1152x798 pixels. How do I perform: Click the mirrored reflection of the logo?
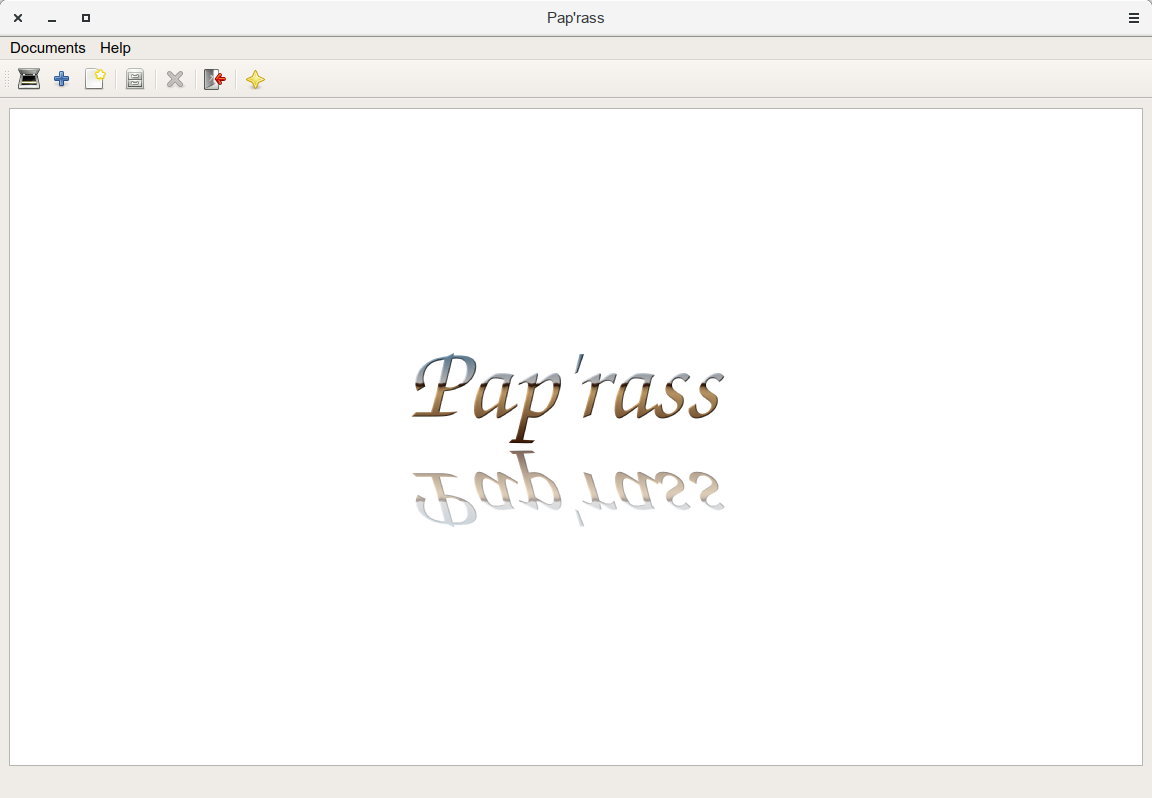click(567, 490)
